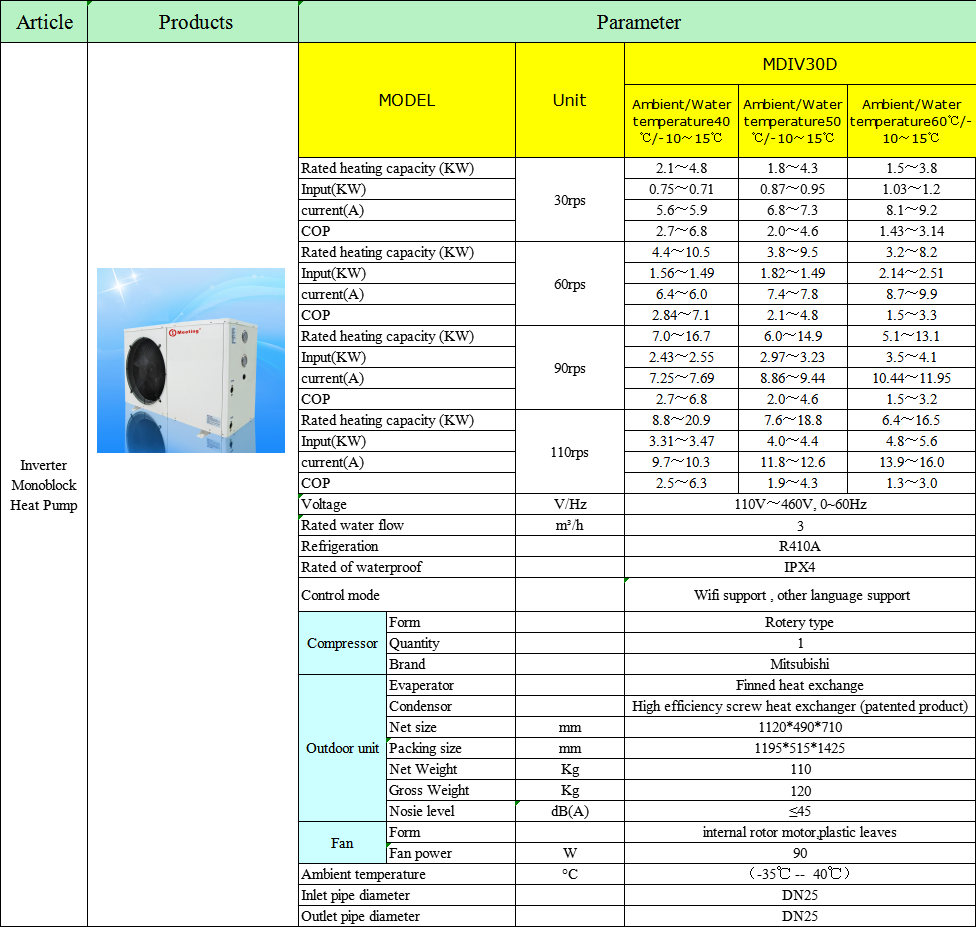
Task: Click the "8.8~20.9" heating capacity value
Action: (x=682, y=420)
